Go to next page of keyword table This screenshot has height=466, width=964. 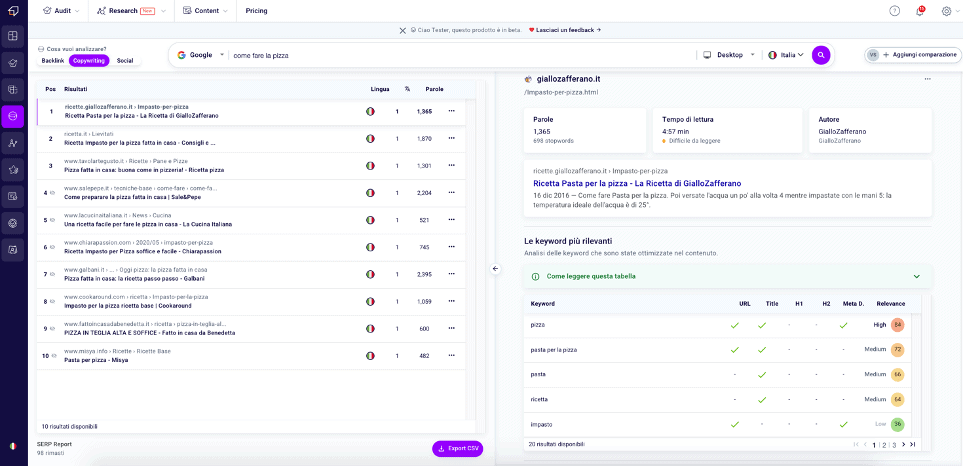click(903, 444)
